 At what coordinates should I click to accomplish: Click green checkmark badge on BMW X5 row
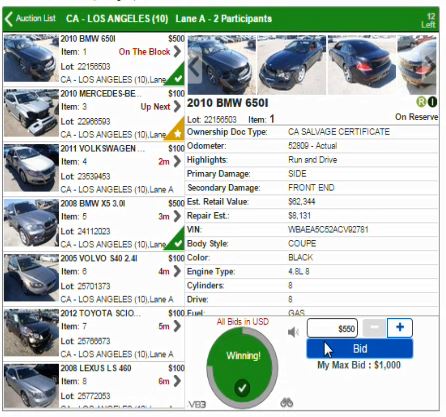177,242
